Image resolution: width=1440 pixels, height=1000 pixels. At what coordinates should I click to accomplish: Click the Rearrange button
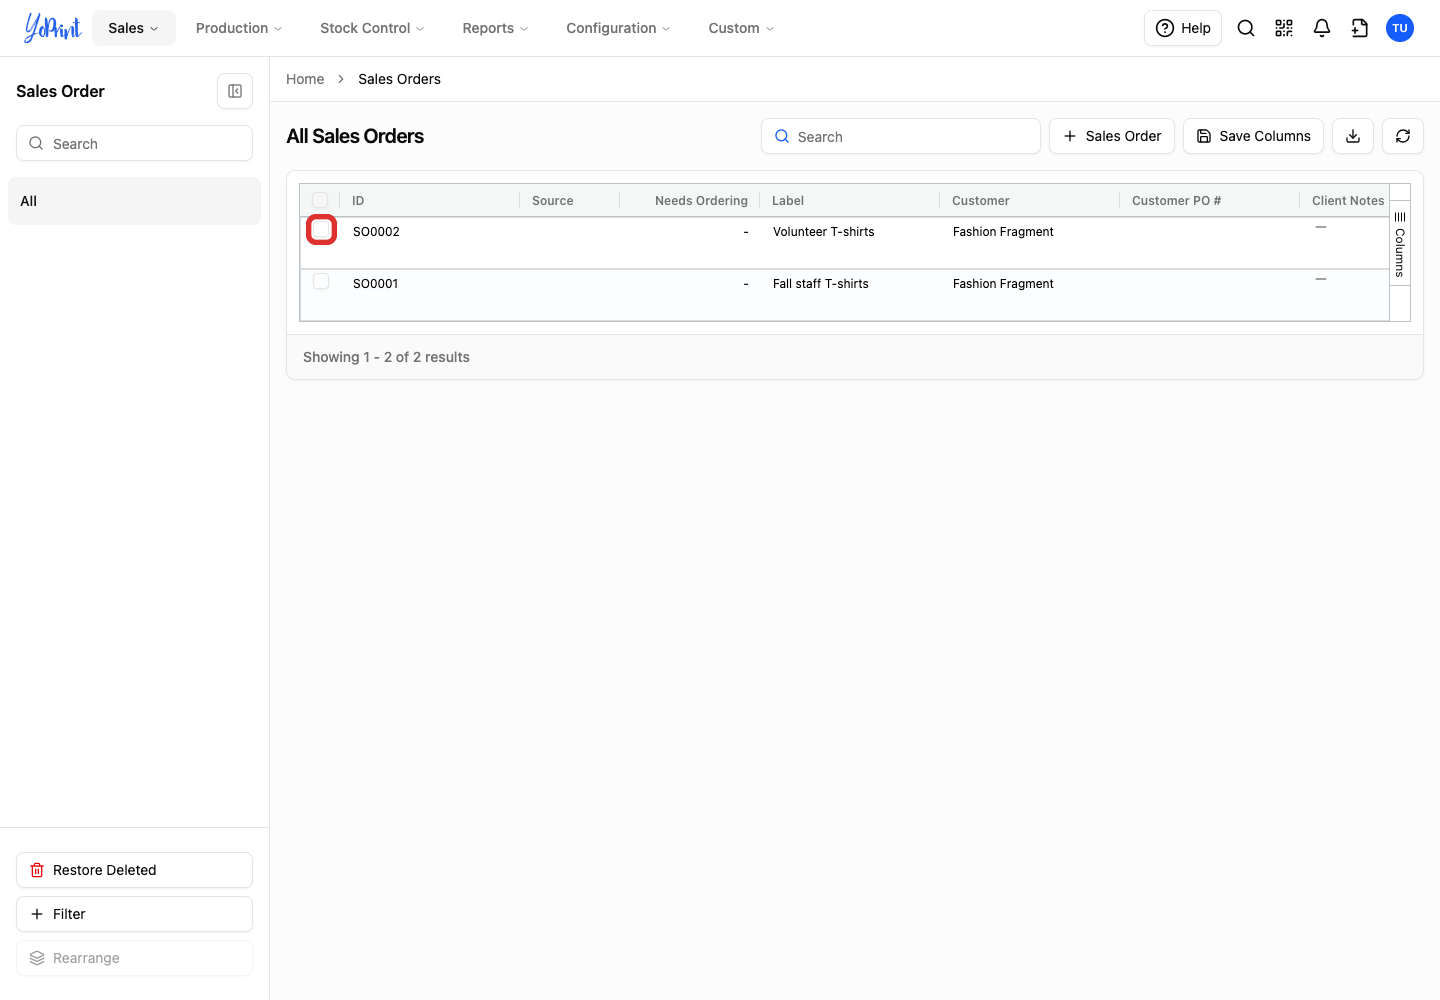134,958
